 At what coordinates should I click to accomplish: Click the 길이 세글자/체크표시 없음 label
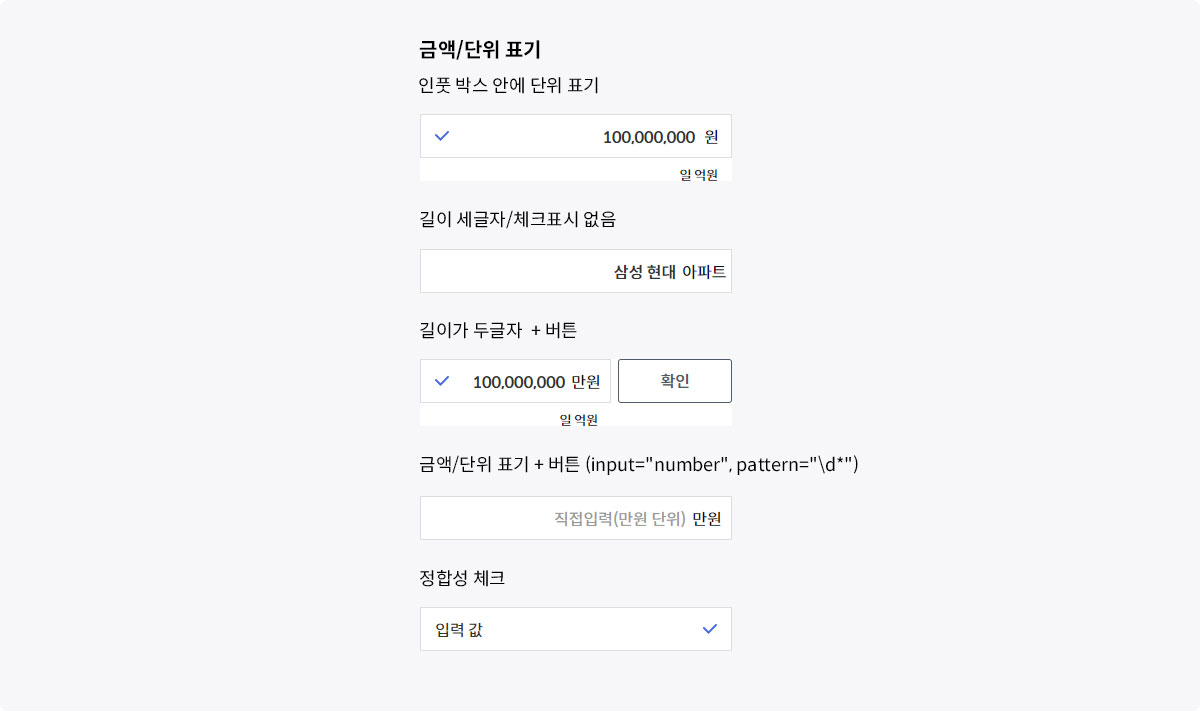click(518, 218)
